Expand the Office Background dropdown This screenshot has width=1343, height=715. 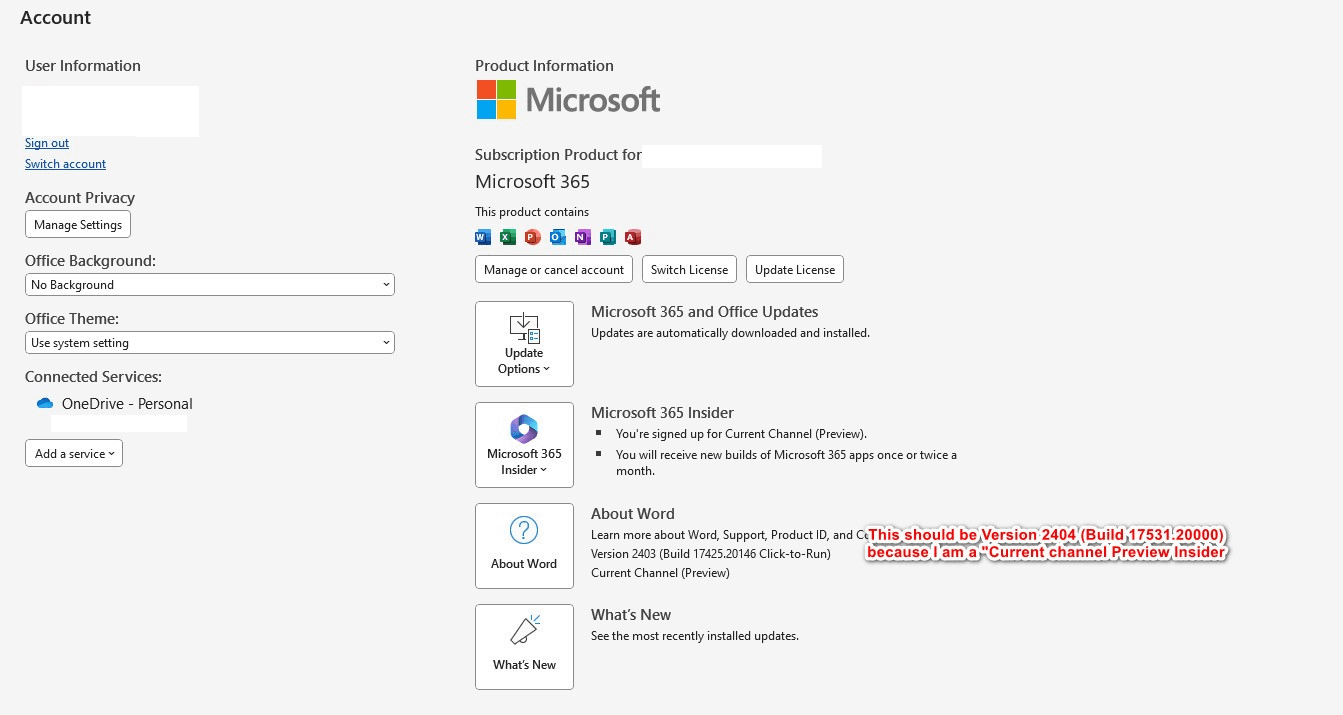pos(210,285)
